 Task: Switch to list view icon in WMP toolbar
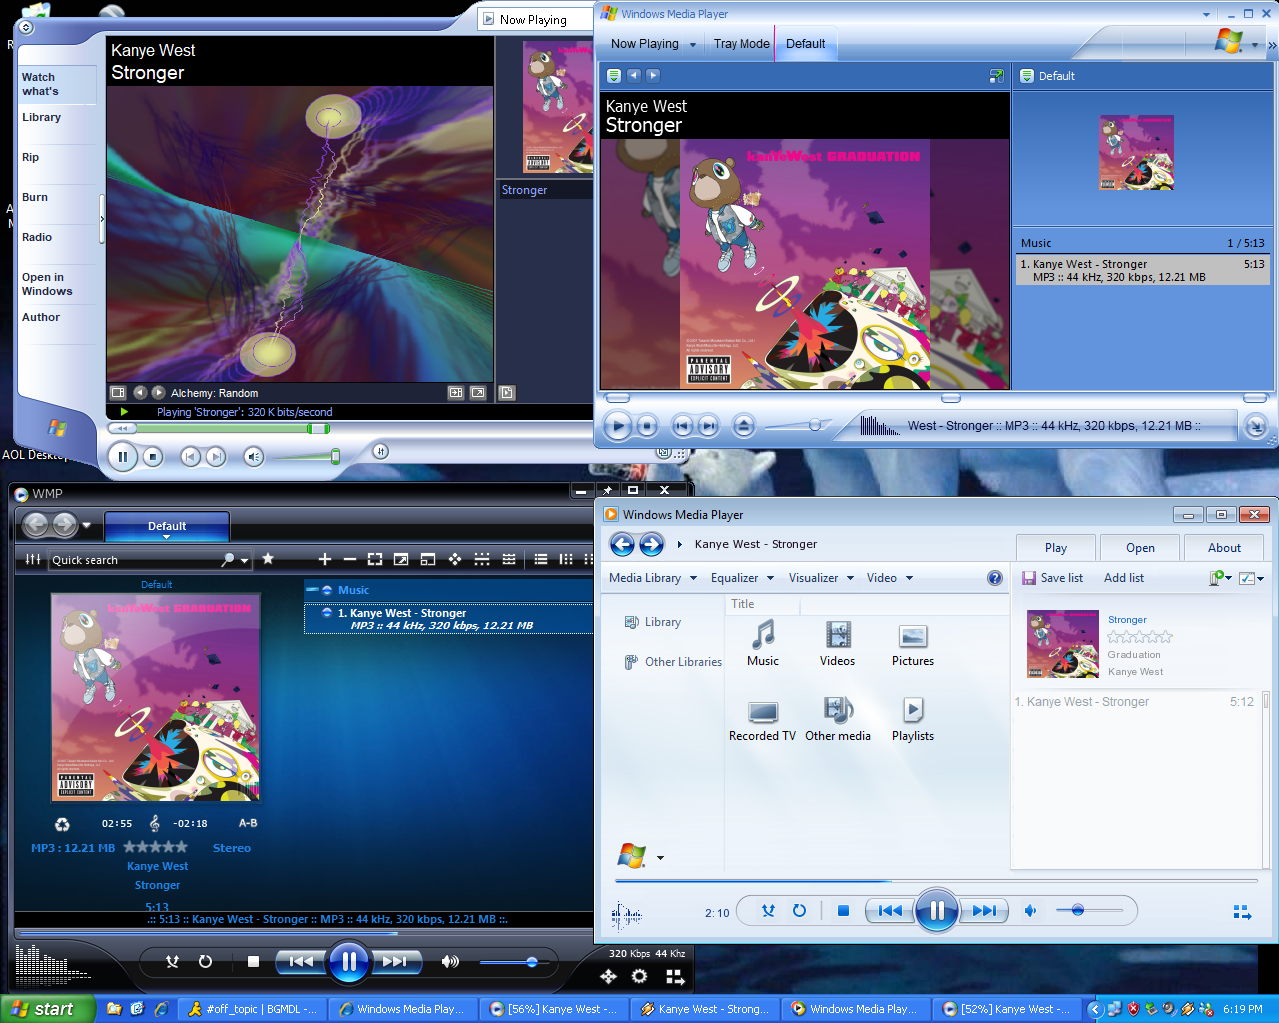click(541, 559)
